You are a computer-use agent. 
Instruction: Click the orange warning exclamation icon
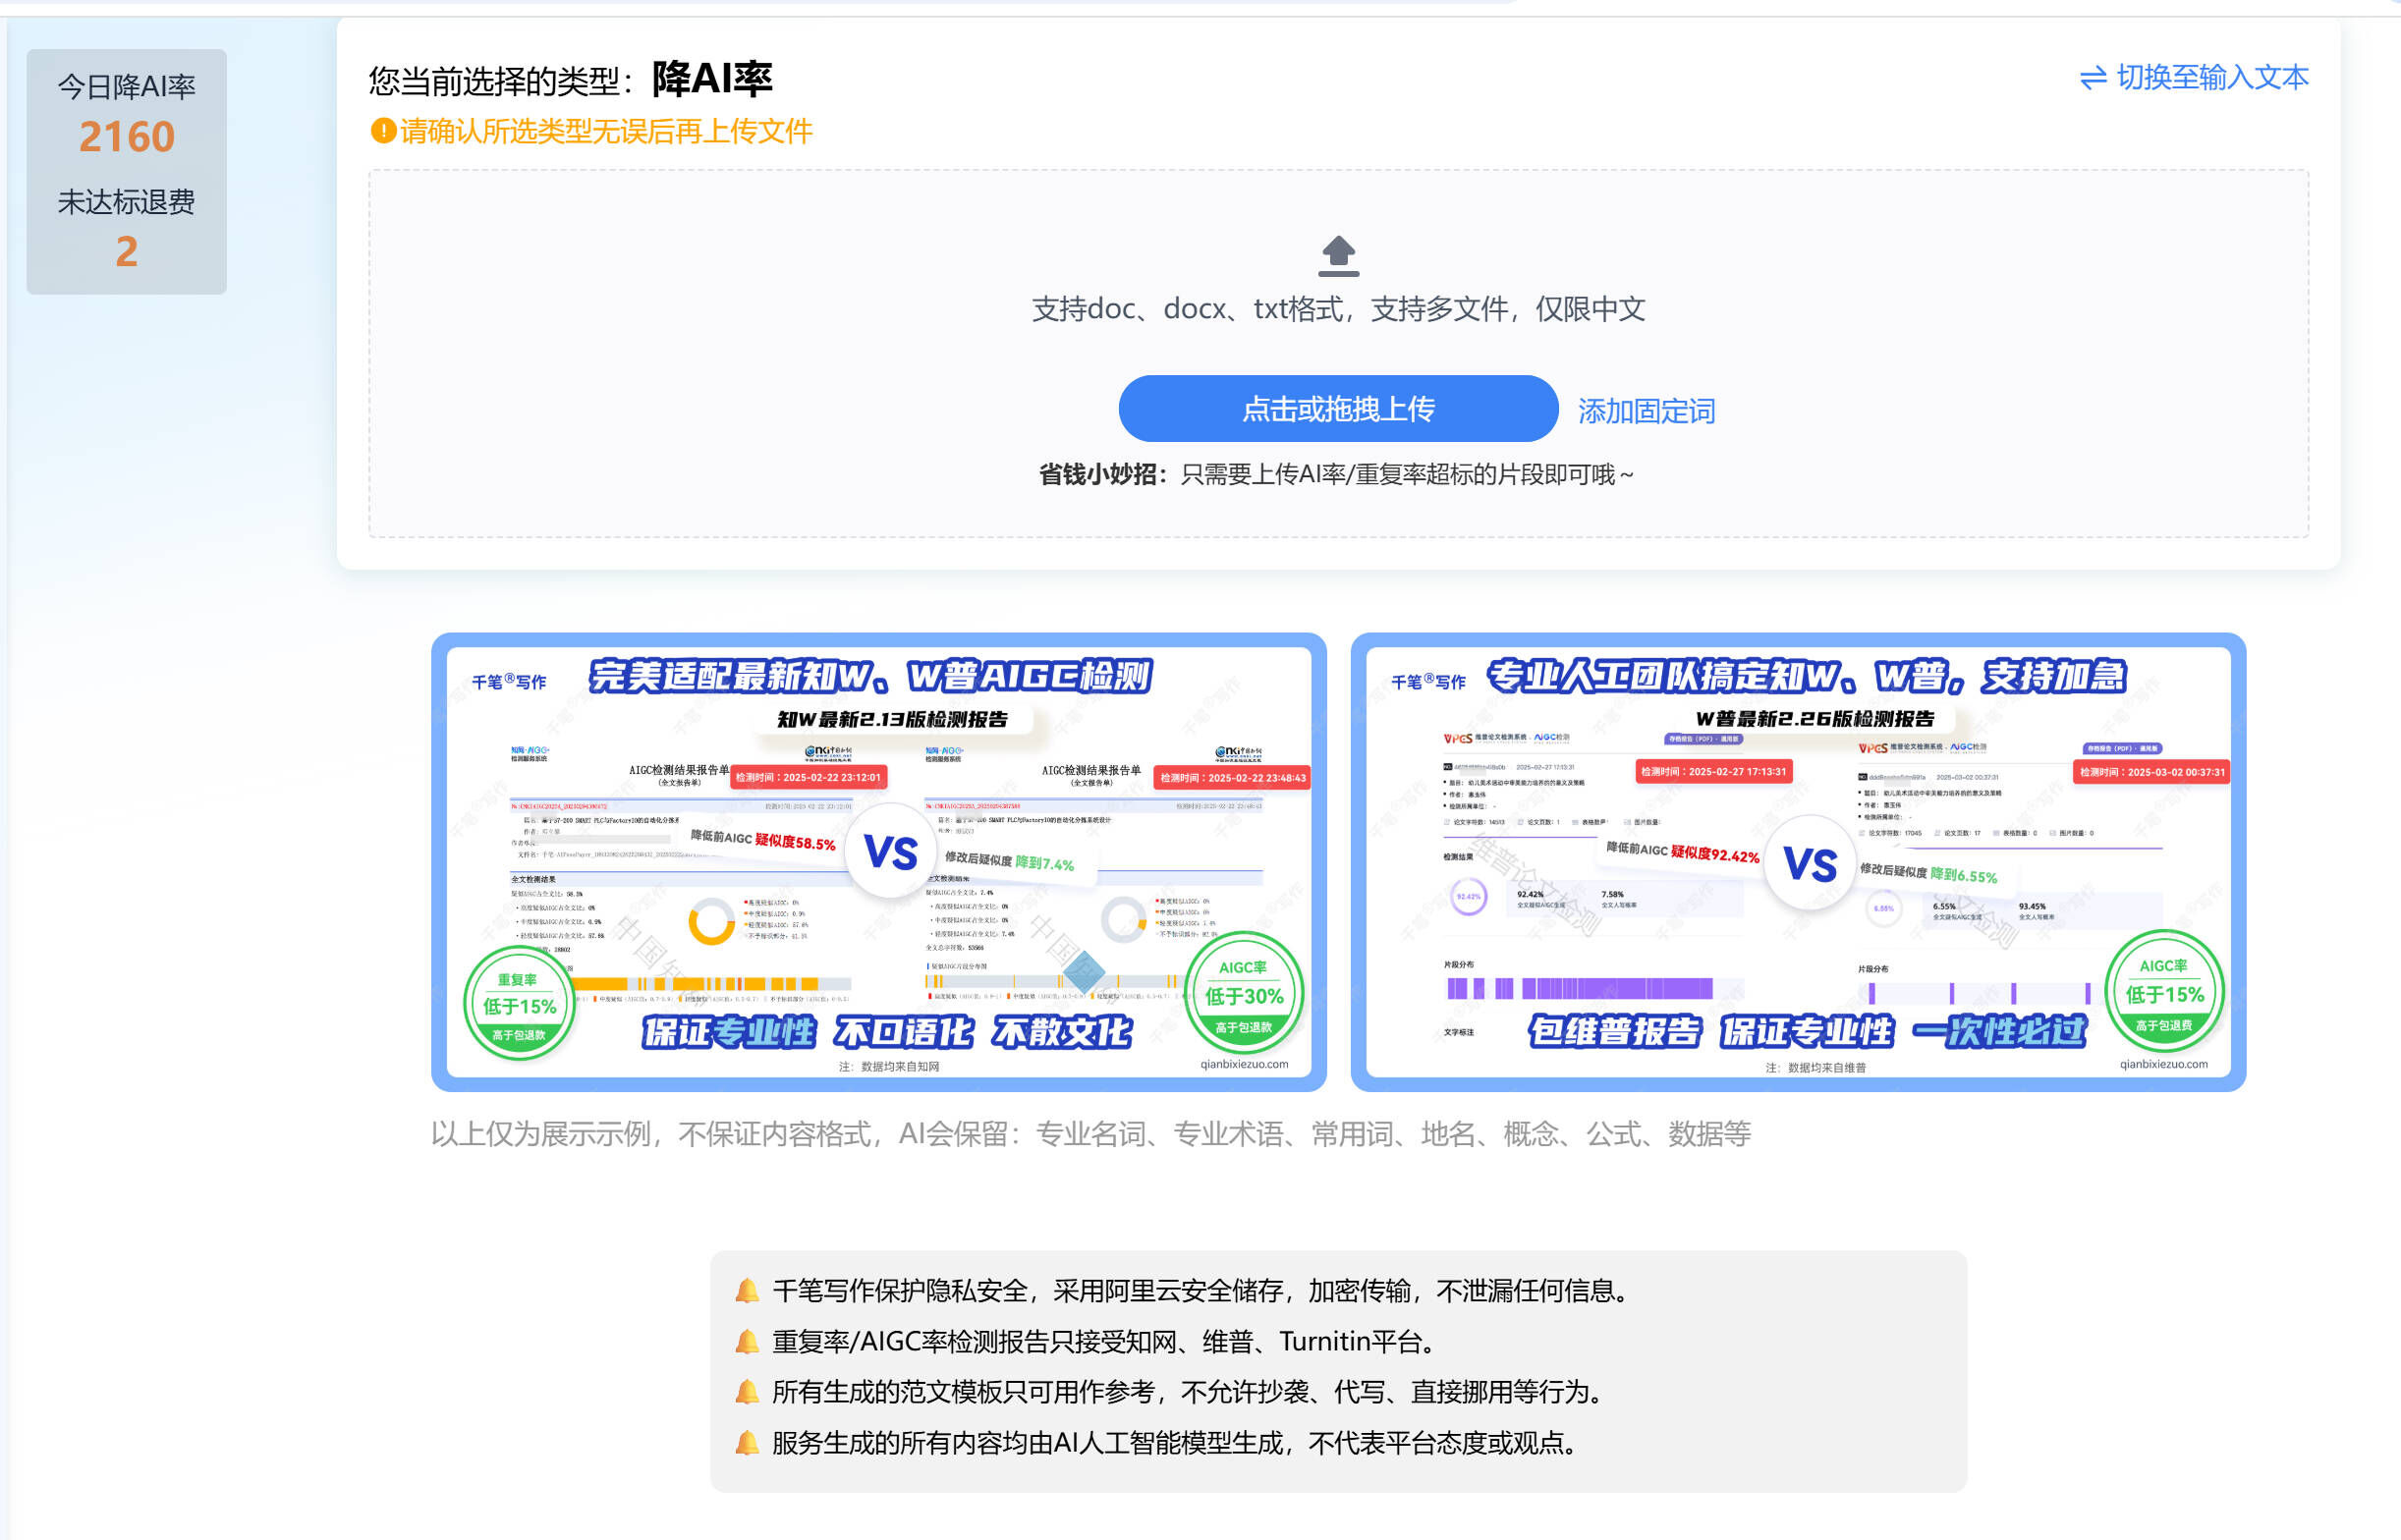tap(383, 130)
